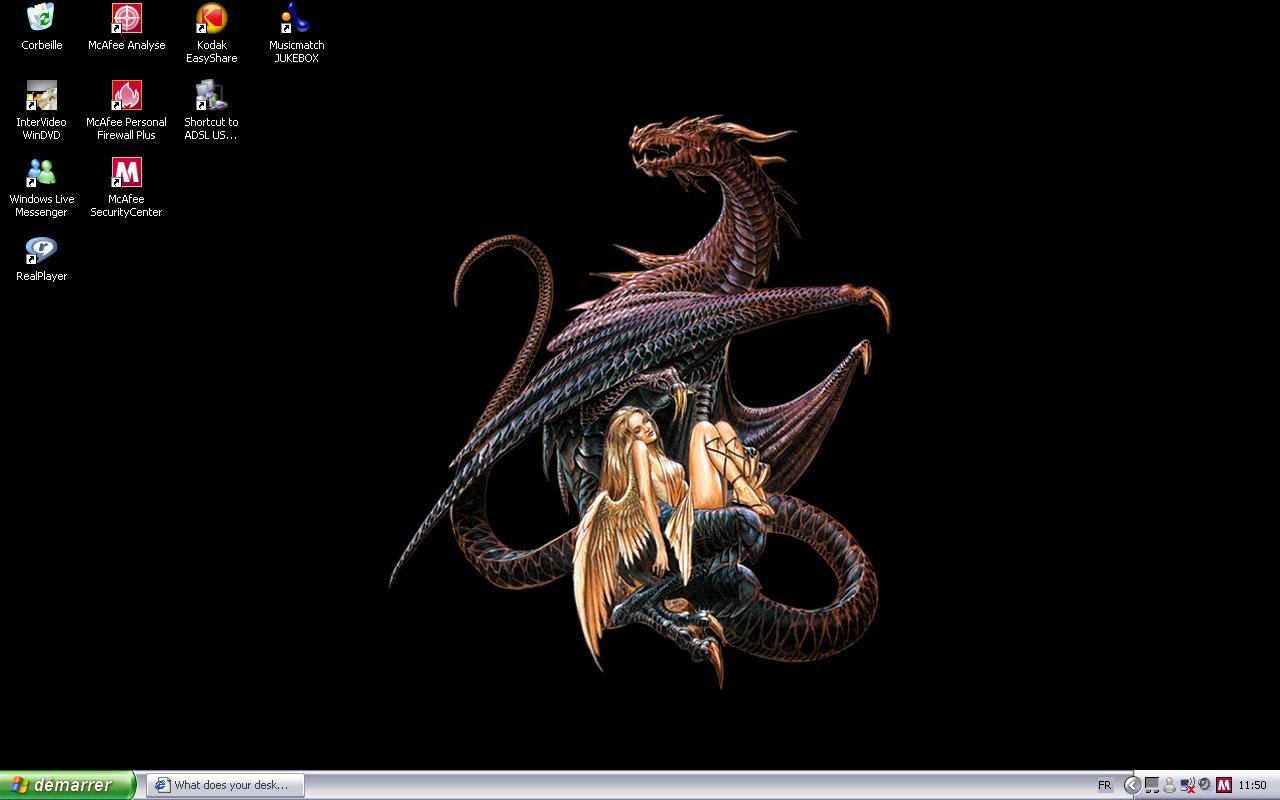
Task: Open the démarrer Start menu
Action: pos(67,785)
